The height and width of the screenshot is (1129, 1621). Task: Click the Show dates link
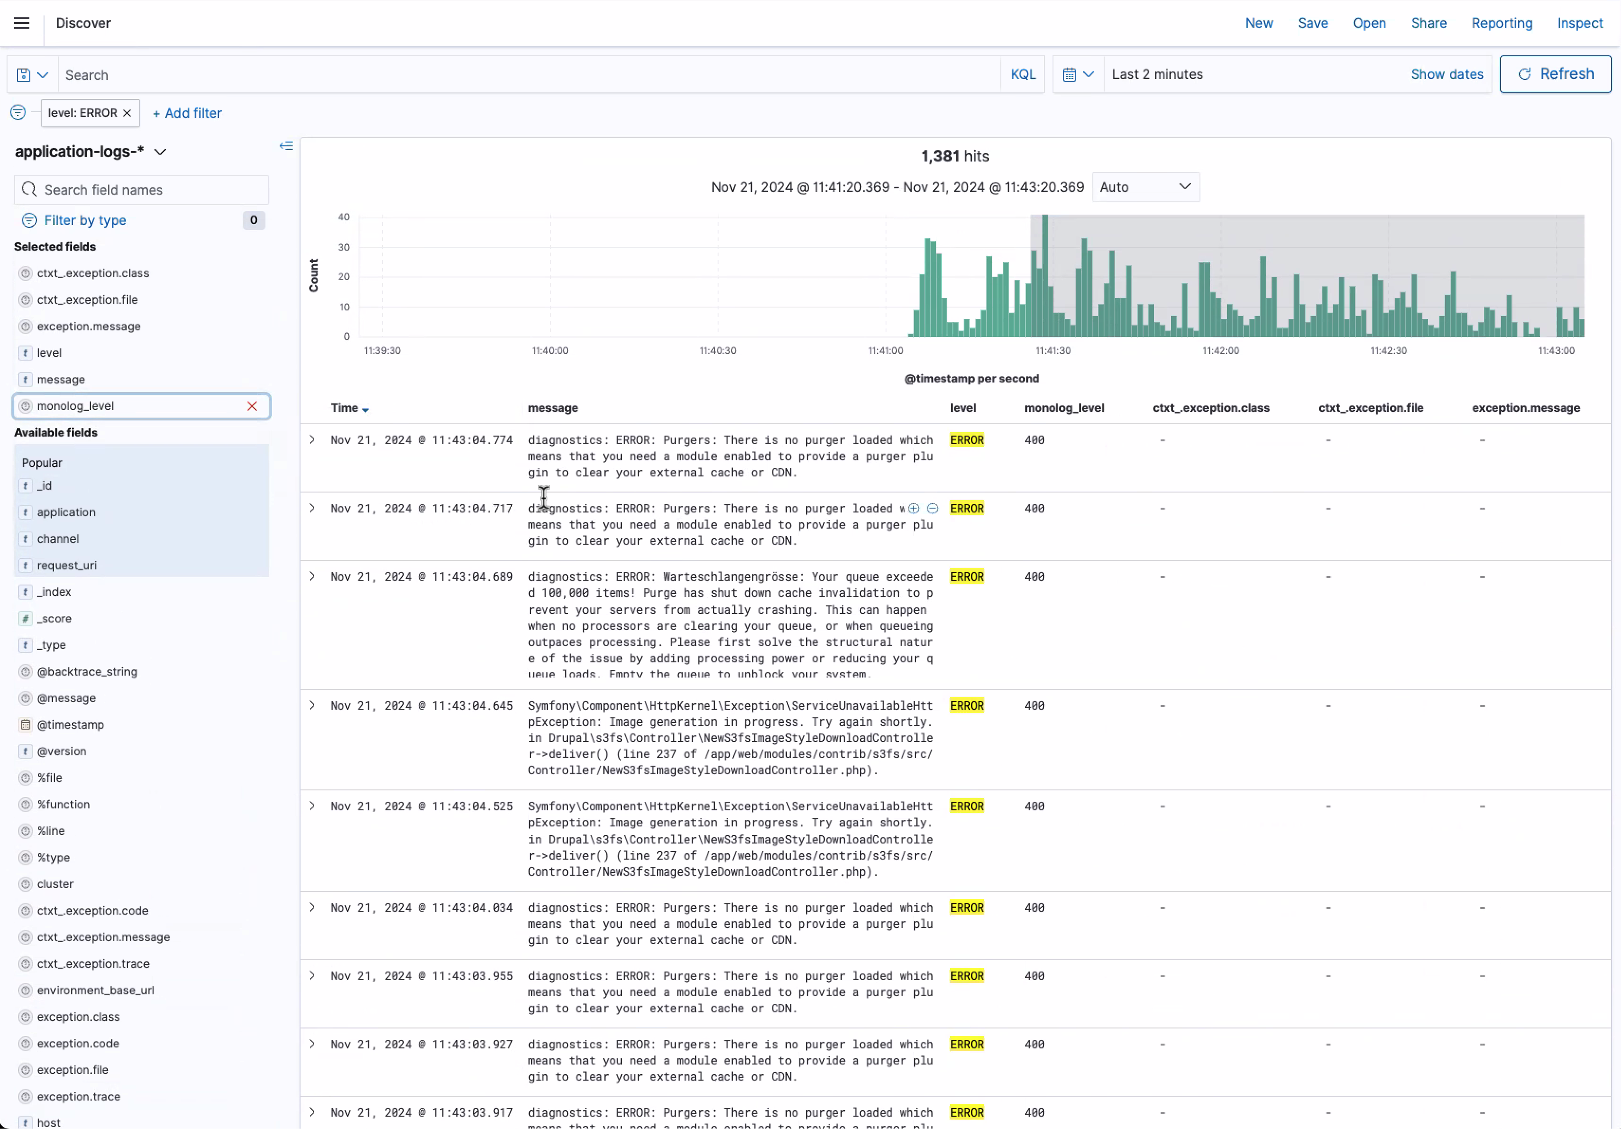coord(1447,73)
